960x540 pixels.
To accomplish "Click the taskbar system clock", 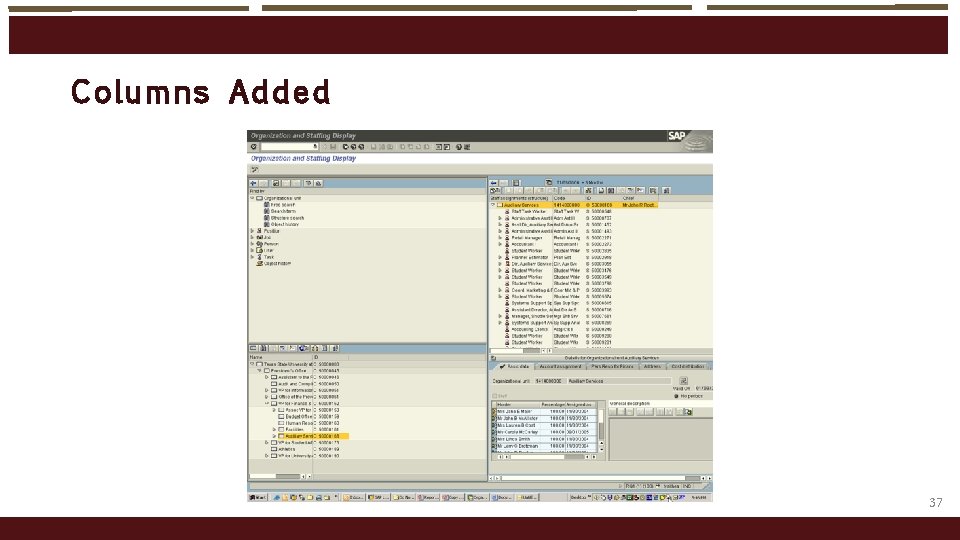I will coord(699,497).
